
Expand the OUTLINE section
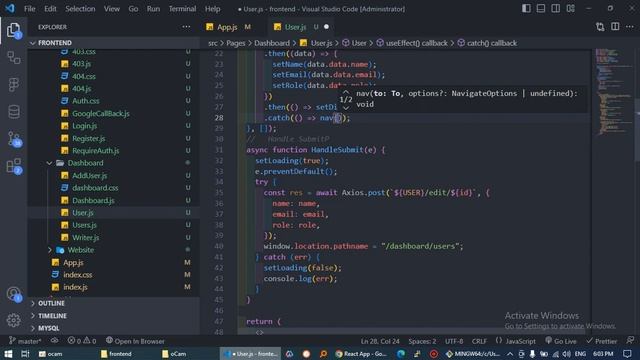pyautogui.click(x=51, y=303)
